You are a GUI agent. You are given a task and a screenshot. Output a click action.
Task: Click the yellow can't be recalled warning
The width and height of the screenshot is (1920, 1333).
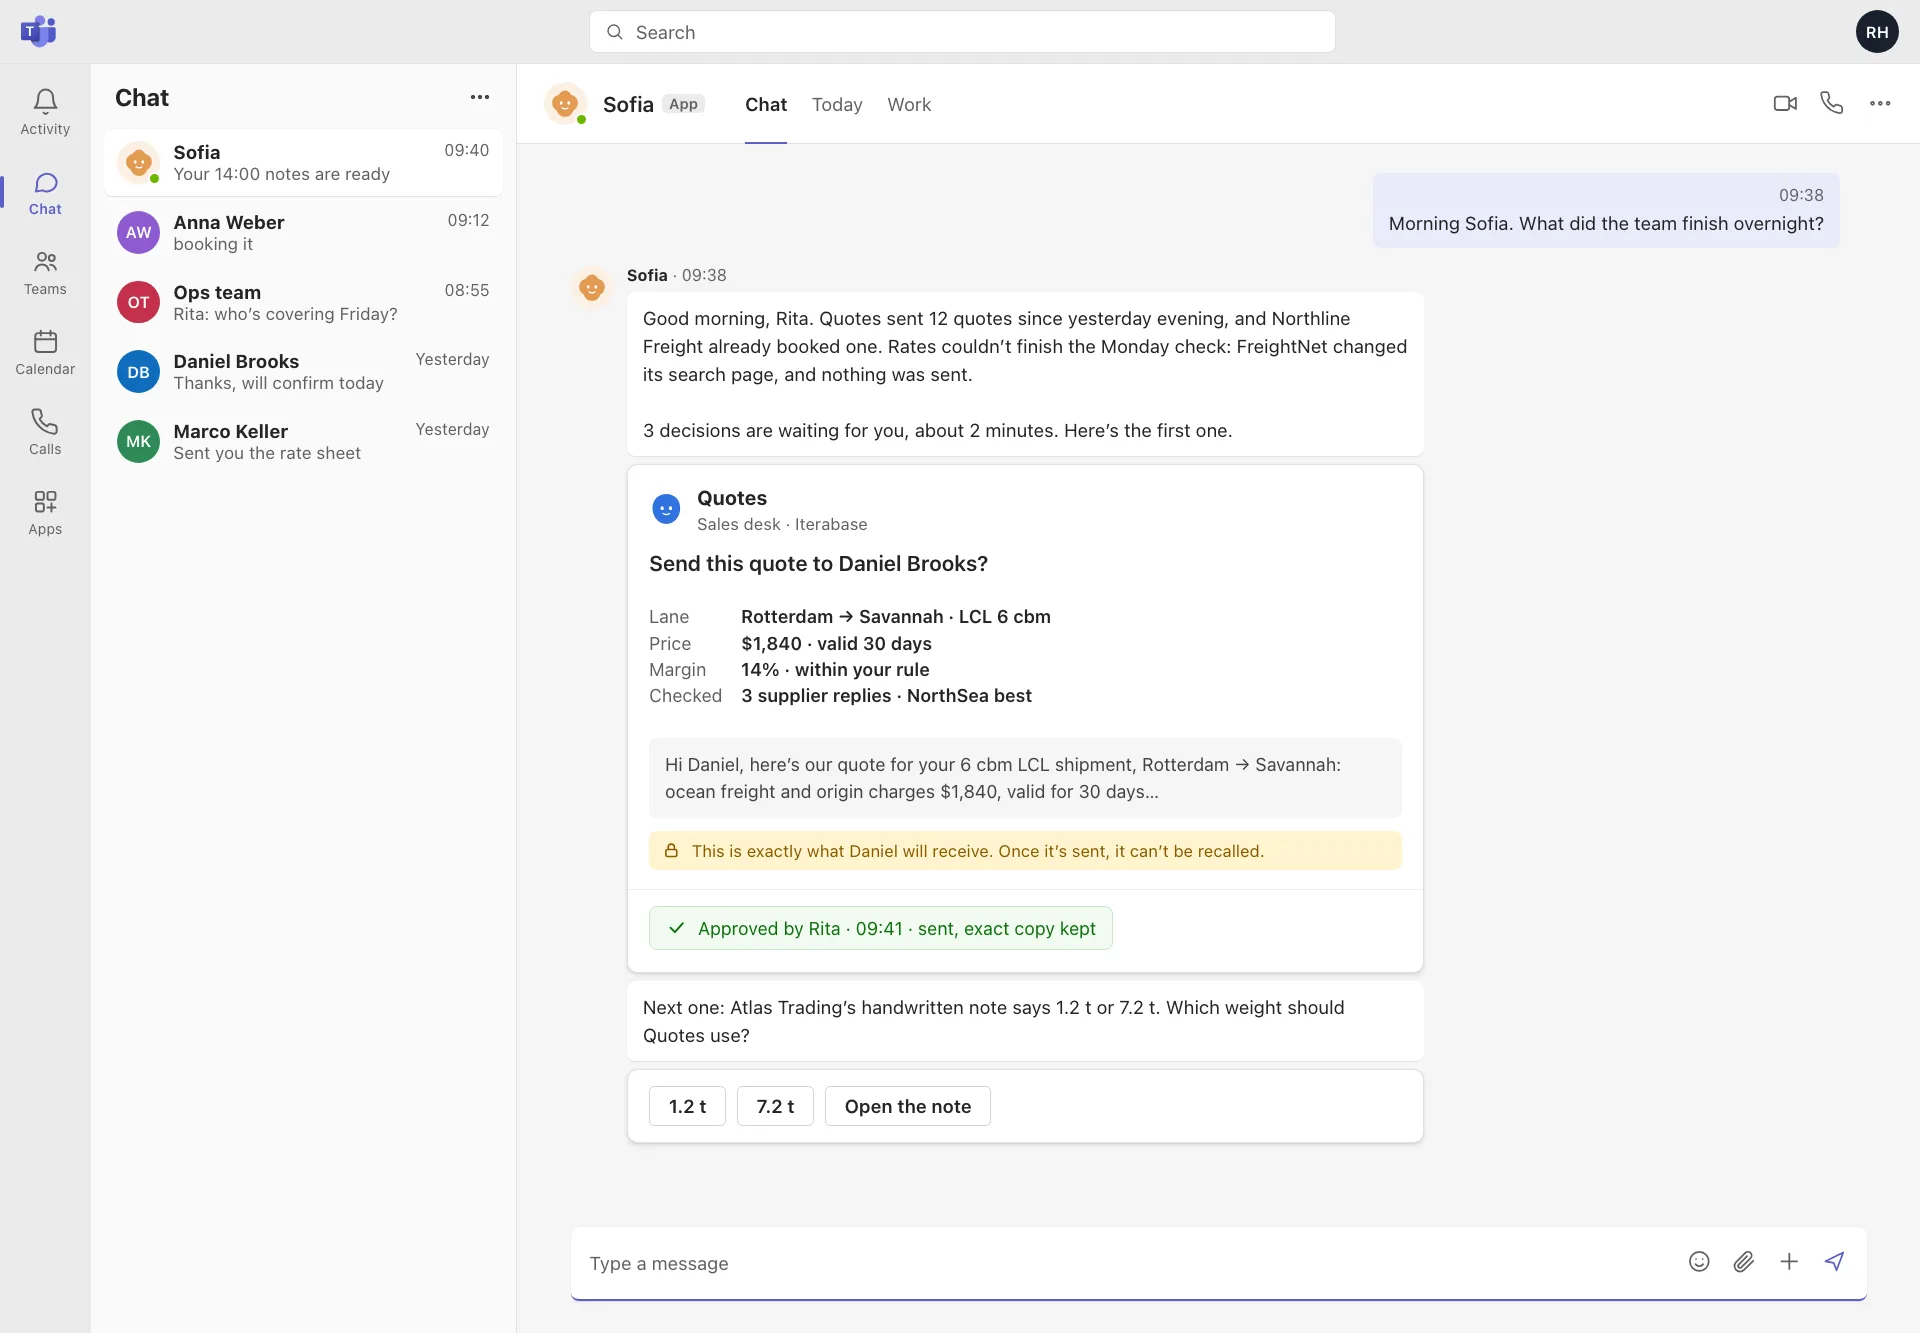pyautogui.click(x=1025, y=851)
